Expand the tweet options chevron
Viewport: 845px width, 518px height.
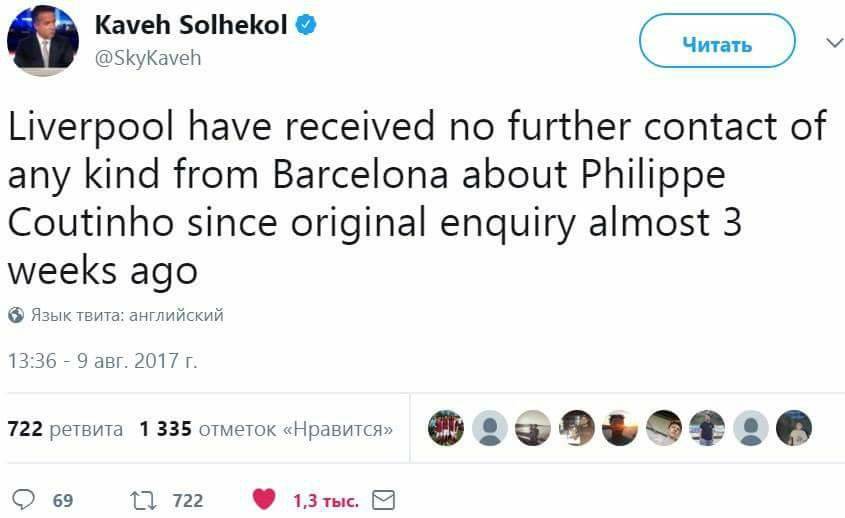pyautogui.click(x=827, y=44)
